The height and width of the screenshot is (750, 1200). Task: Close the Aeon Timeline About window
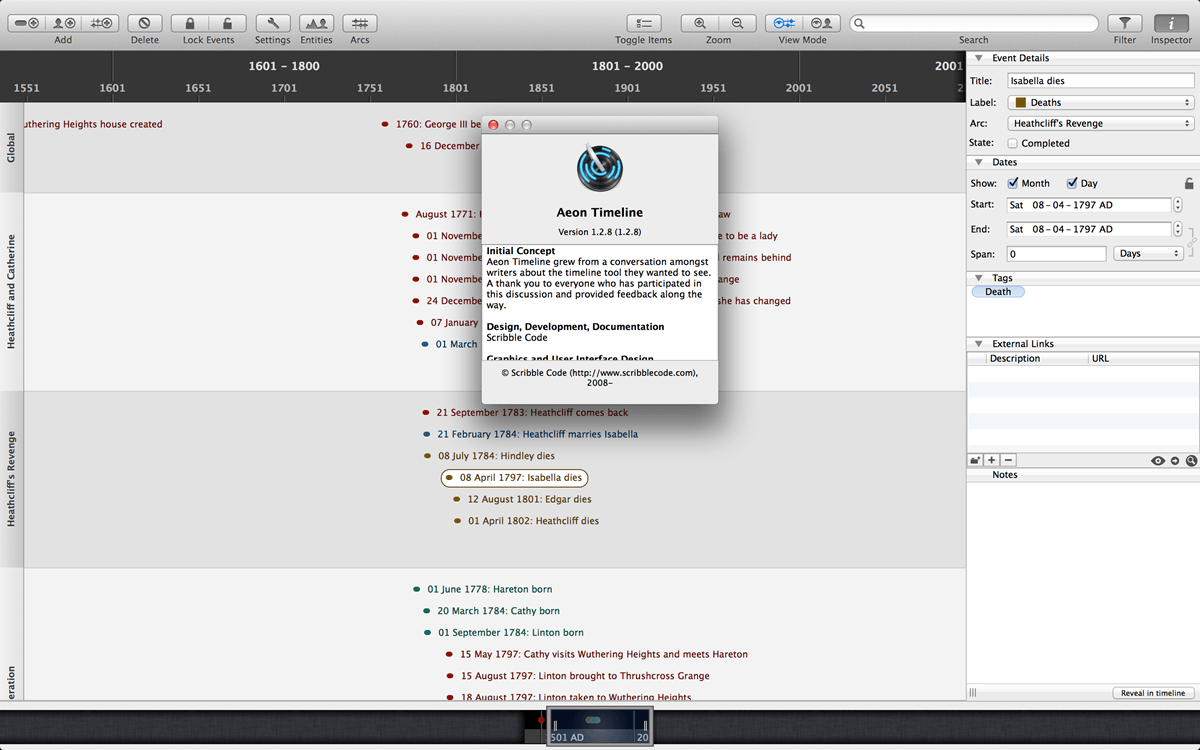click(x=493, y=125)
